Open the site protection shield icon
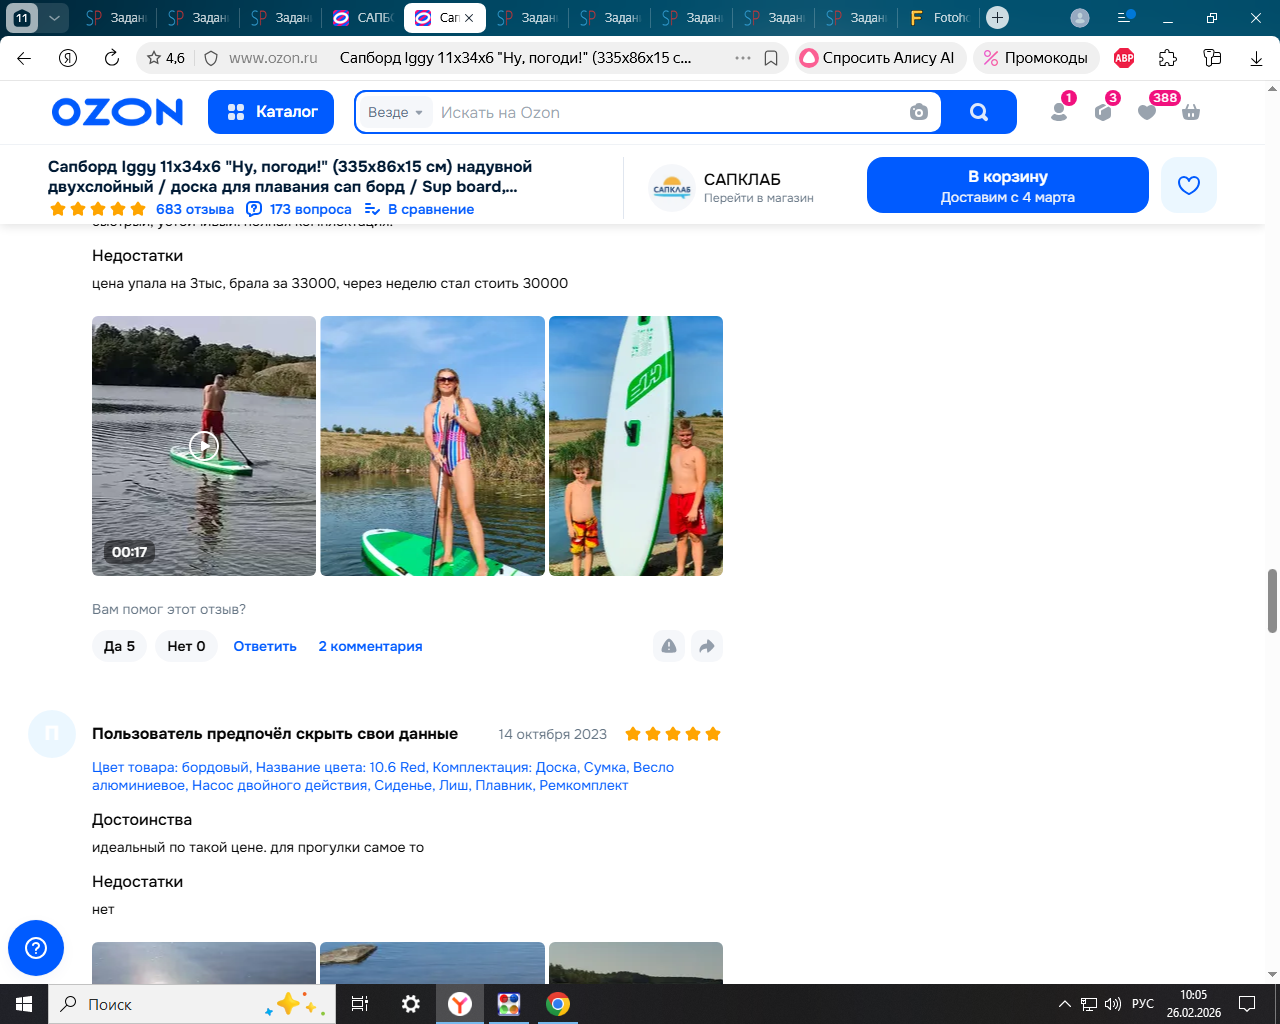Screen dimensions: 1280x1024 coord(211,58)
